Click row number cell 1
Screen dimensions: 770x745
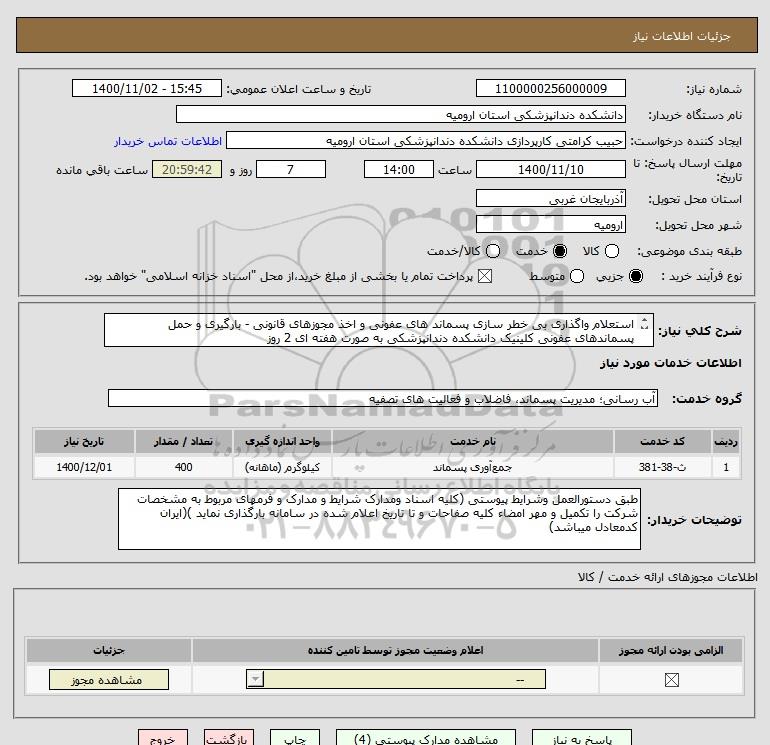point(726,467)
